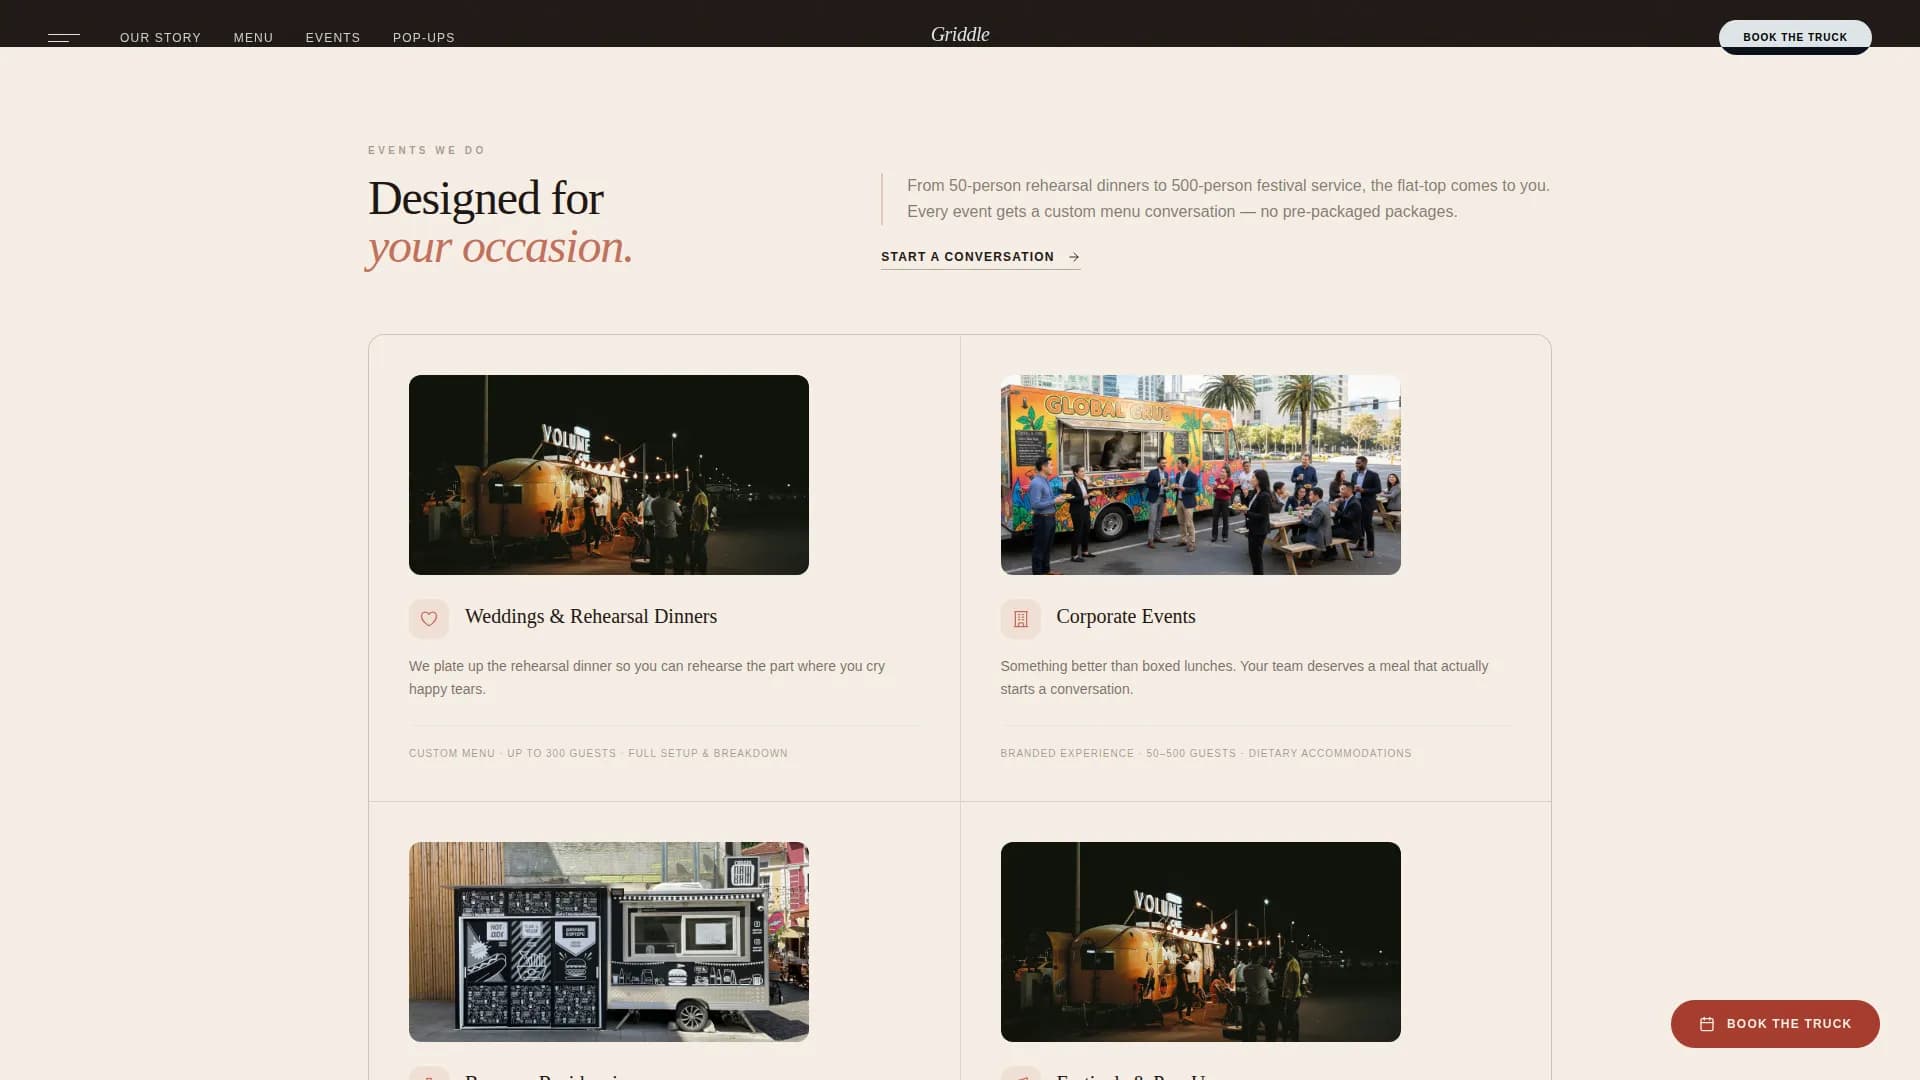Open the Events nav link
This screenshot has height=1080, width=1920.
[333, 38]
